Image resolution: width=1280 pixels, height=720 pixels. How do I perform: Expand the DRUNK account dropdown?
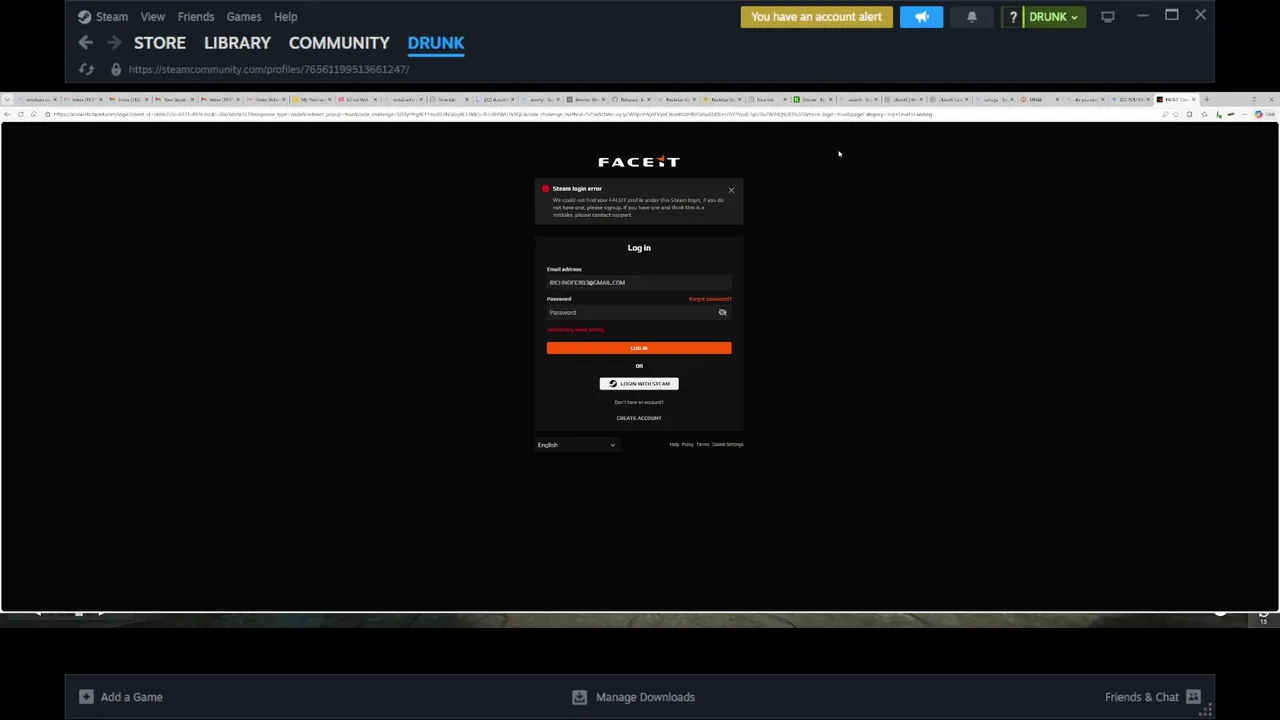click(x=1054, y=17)
